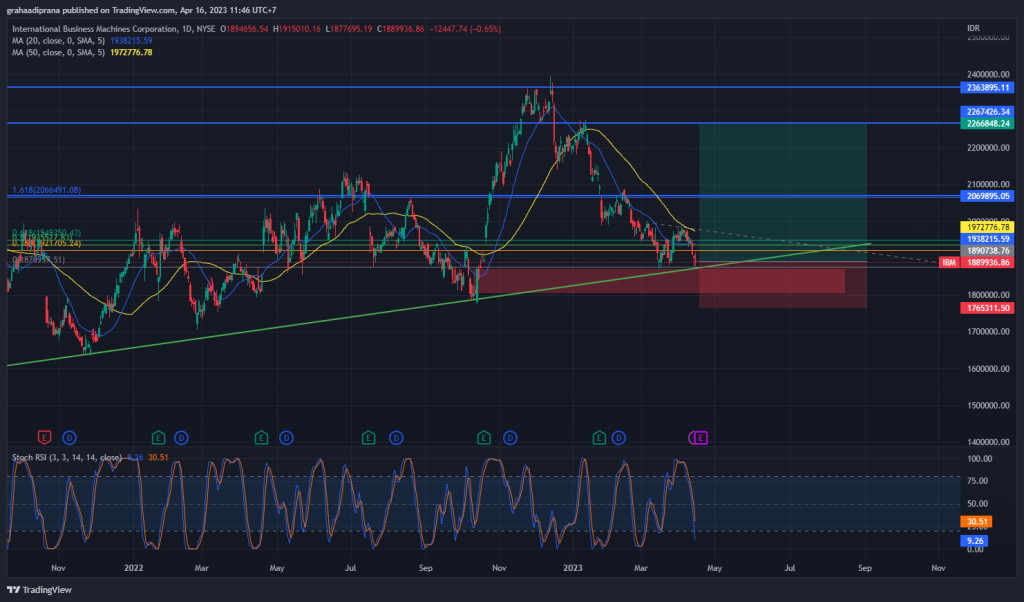
Task: Click the red E earnings marker near October 2021
Action: [x=44, y=437]
